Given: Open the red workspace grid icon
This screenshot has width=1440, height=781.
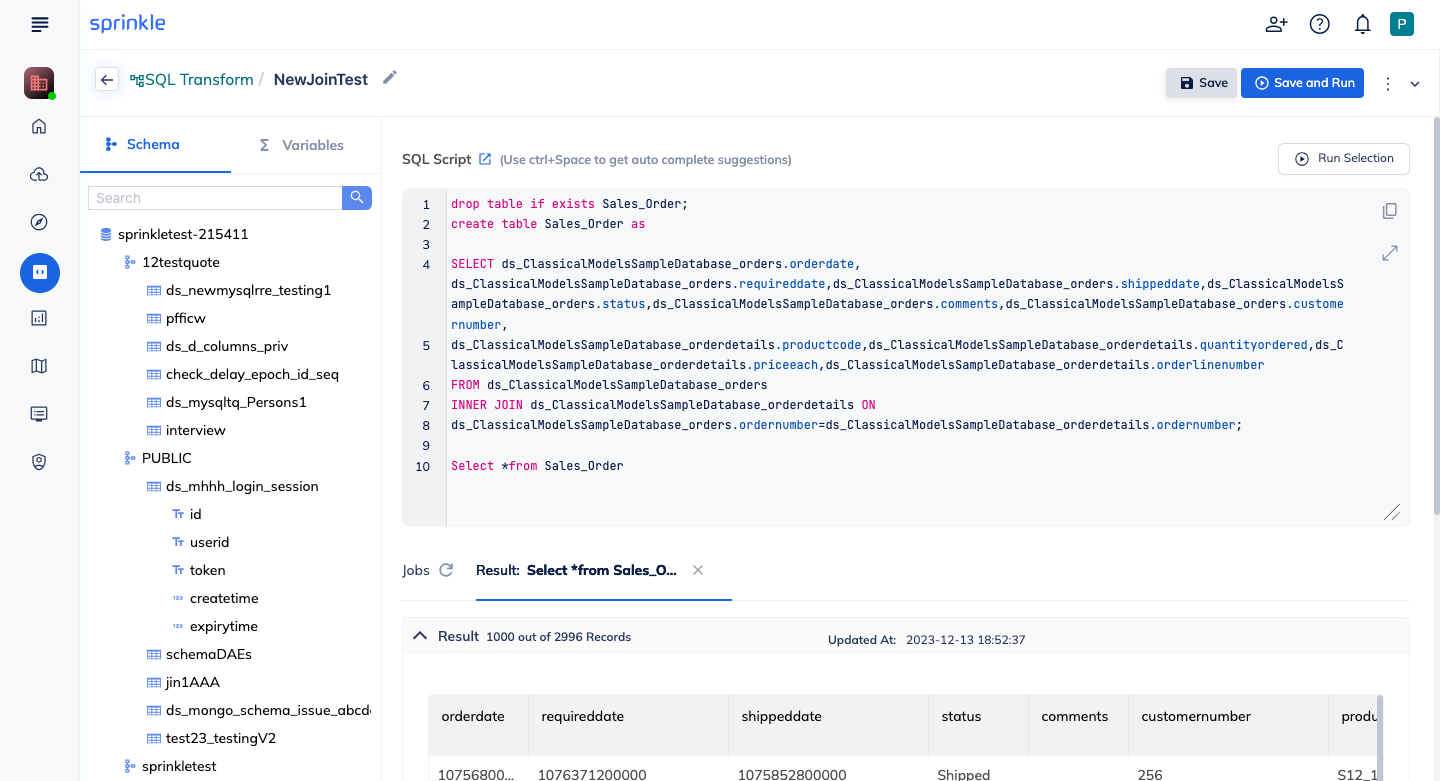Looking at the screenshot, I should 39,83.
